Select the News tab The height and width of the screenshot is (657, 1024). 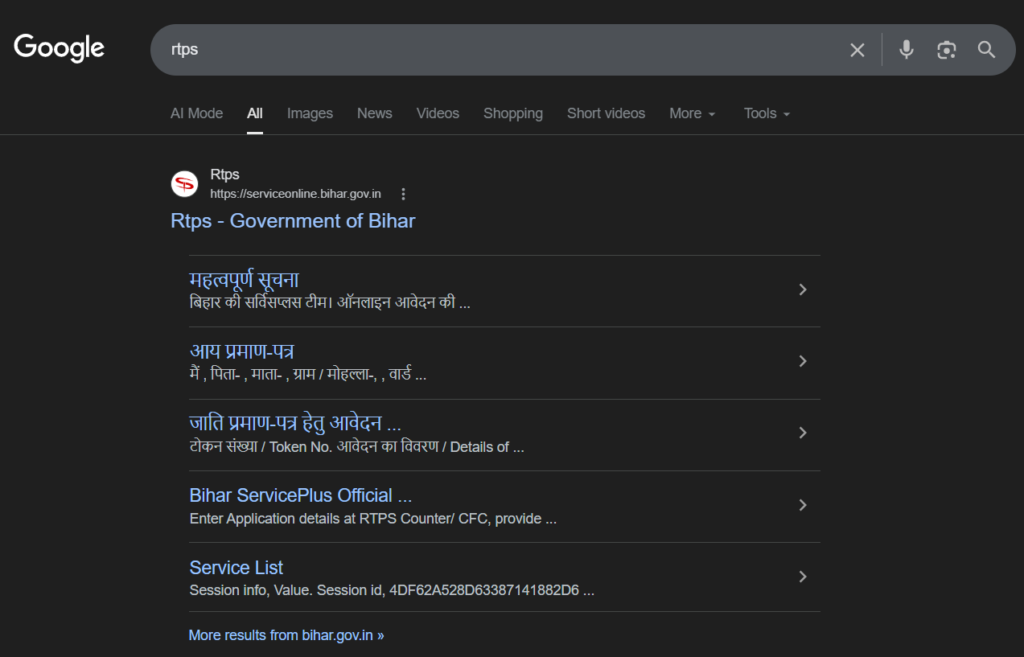(374, 114)
